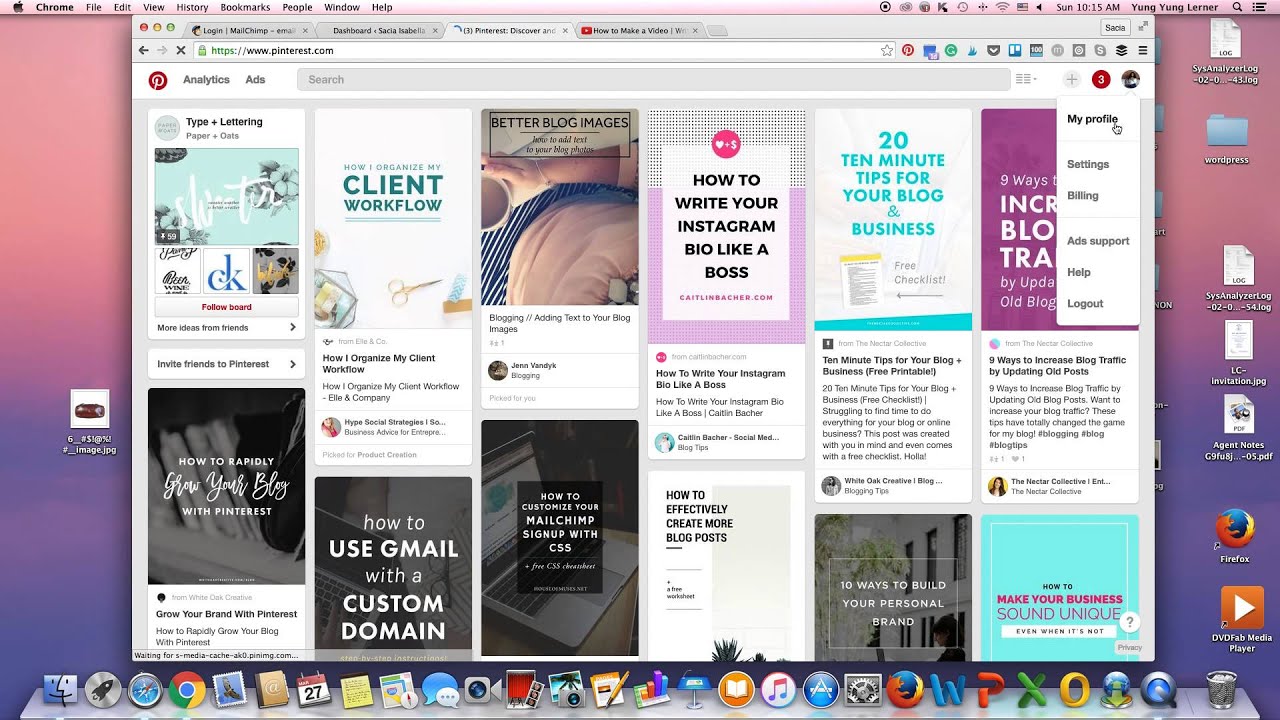Open the notifications badge showing 3
Image resolution: width=1280 pixels, height=720 pixels.
pyautogui.click(x=1101, y=80)
